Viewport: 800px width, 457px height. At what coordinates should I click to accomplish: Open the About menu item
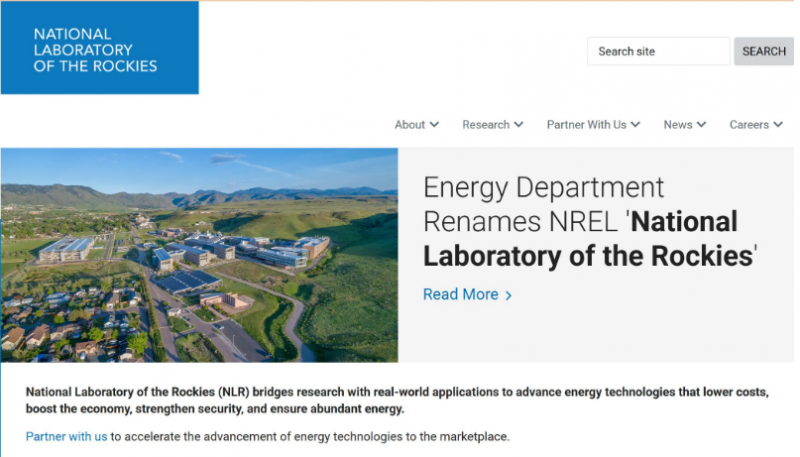pyautogui.click(x=410, y=125)
